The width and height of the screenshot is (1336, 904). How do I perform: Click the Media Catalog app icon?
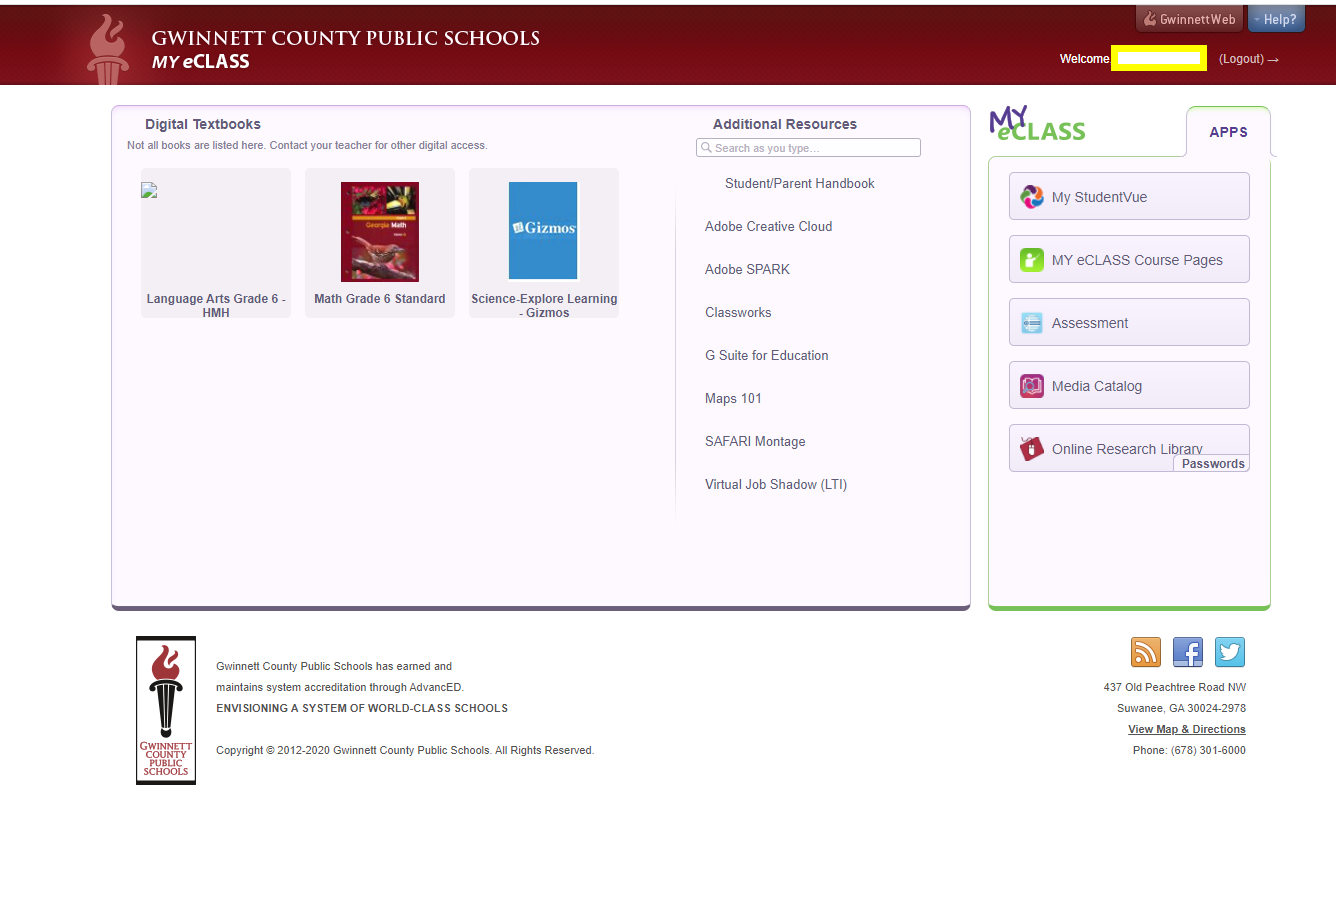[1032, 386]
